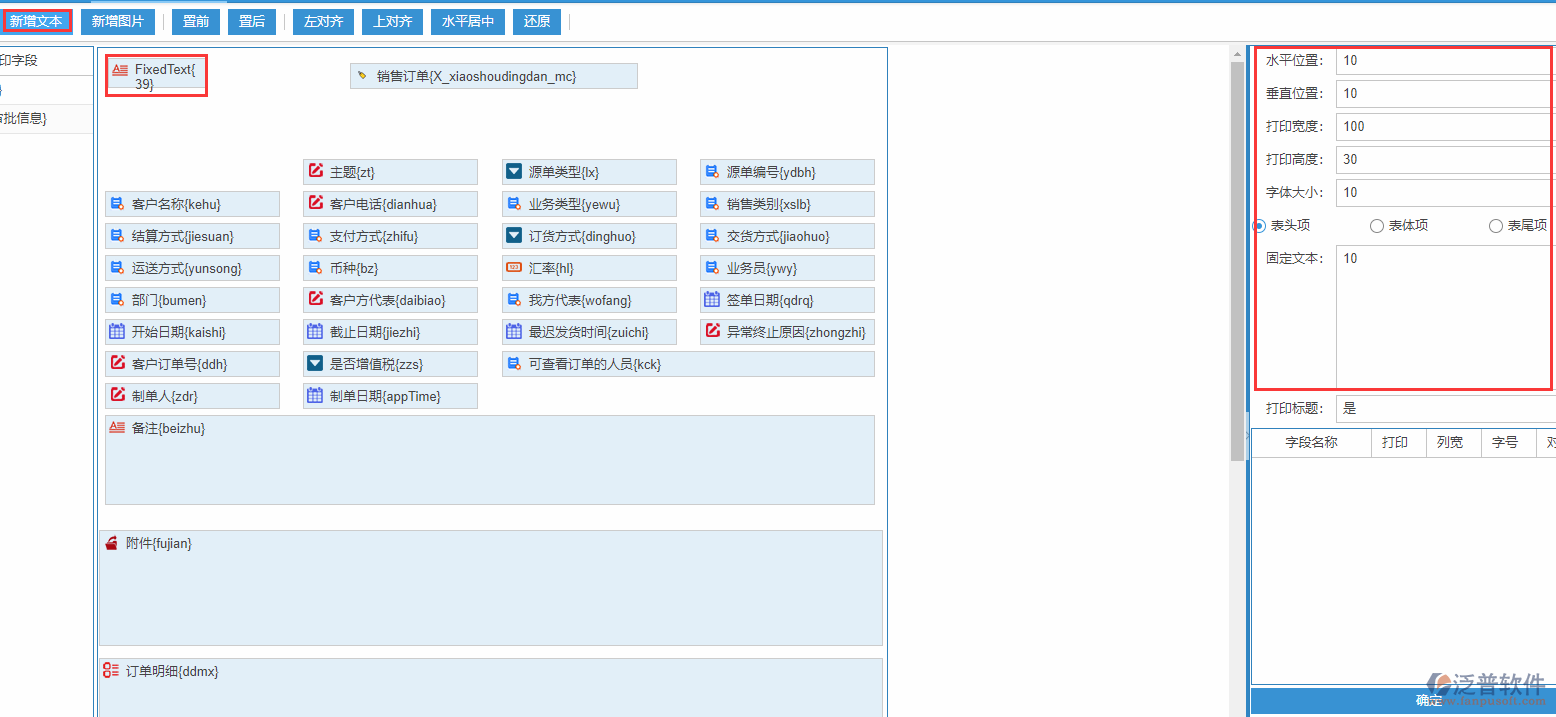
Task: Click the pencil icon beside 销售订单 title field
Action: tap(362, 76)
